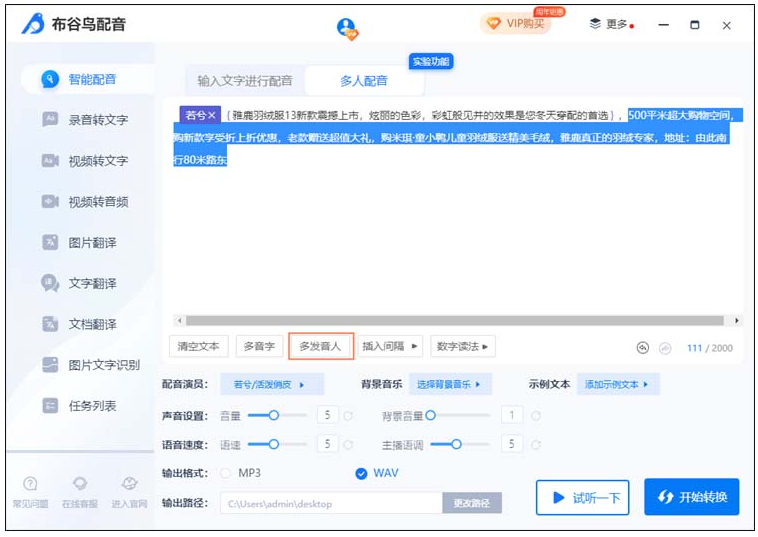758x537 pixels.
Task: Expand the 配音演员 voice actor dropdown
Action: click(270, 384)
